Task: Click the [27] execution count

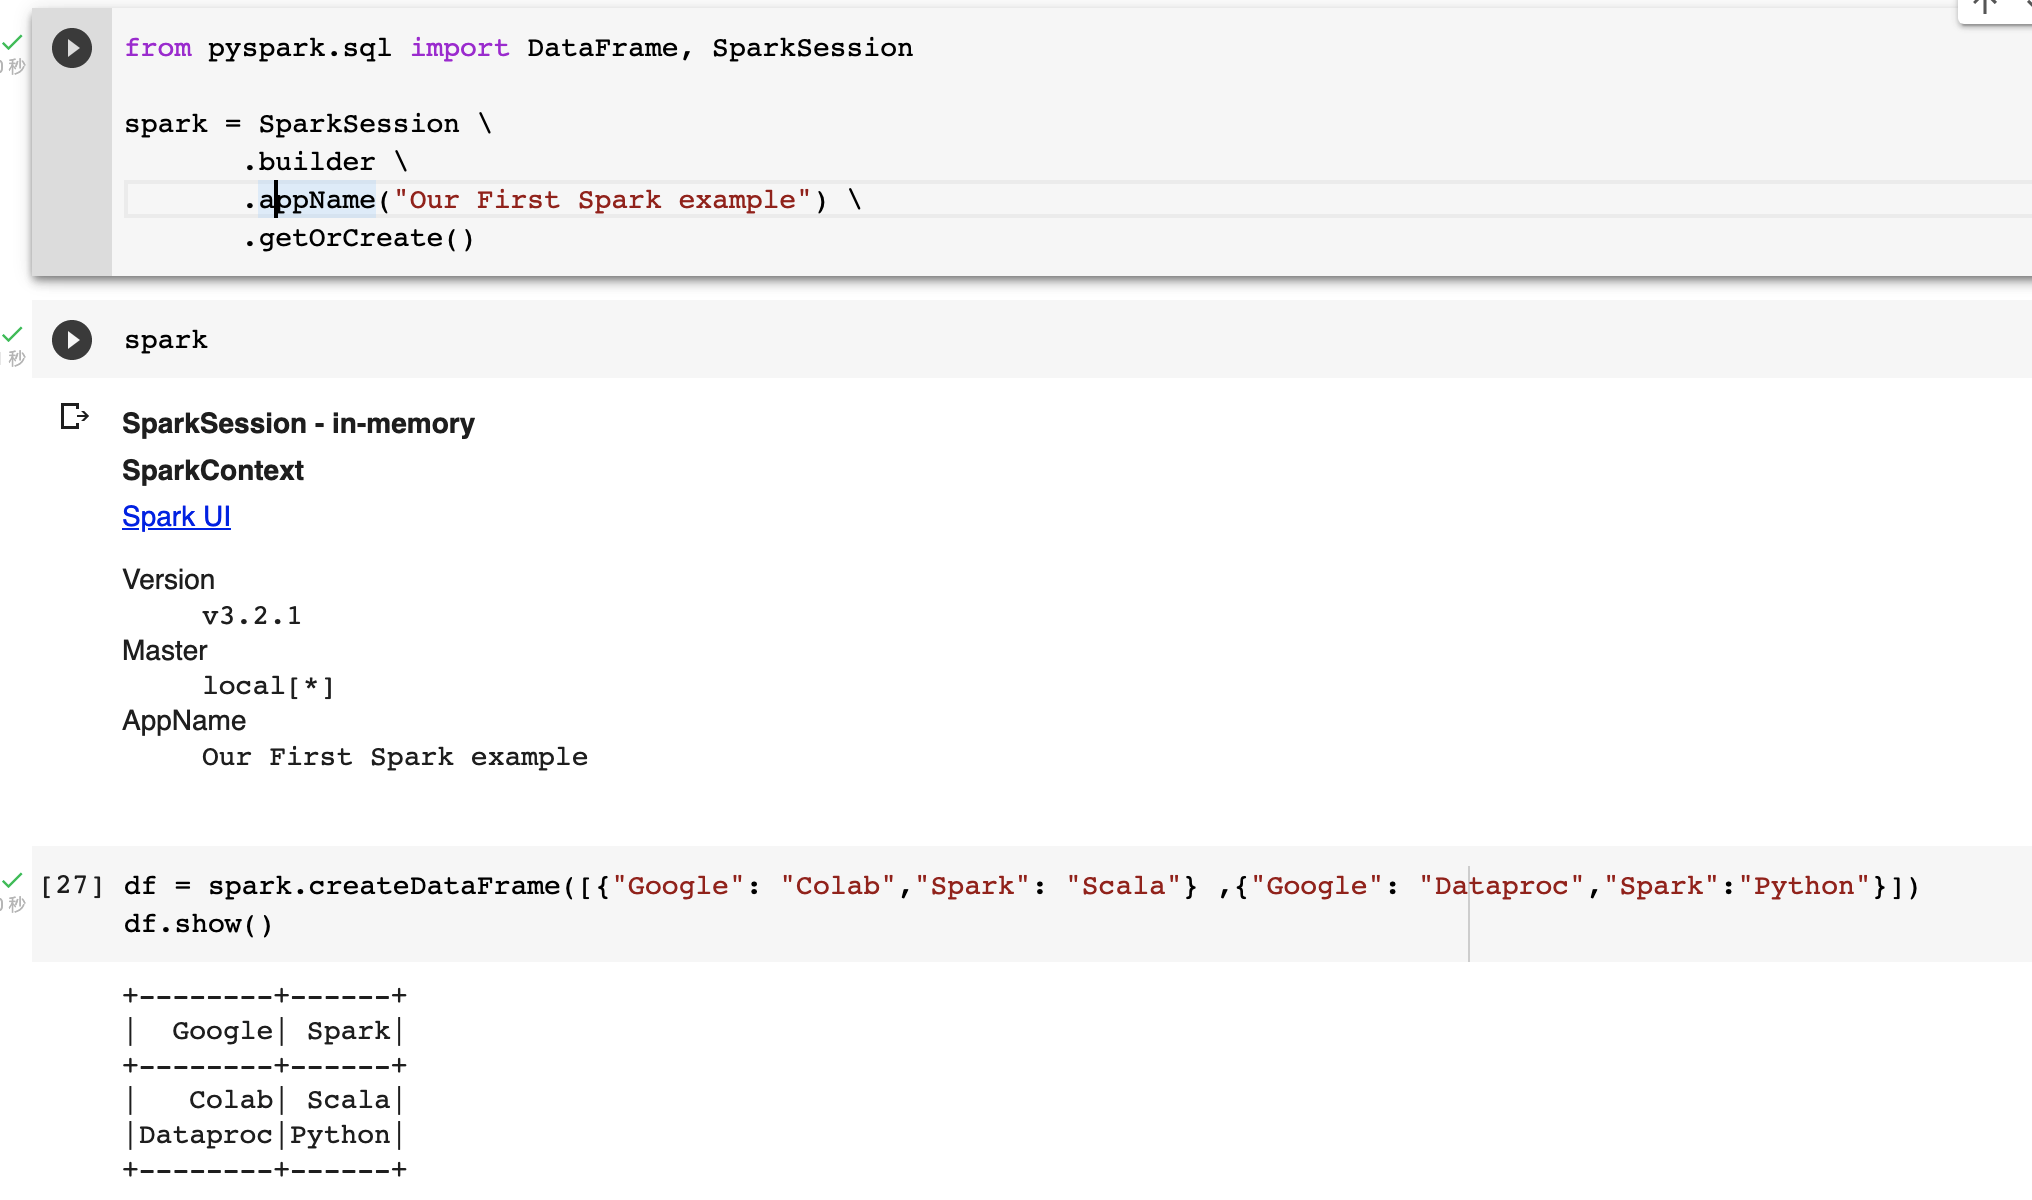Action: point(72,886)
